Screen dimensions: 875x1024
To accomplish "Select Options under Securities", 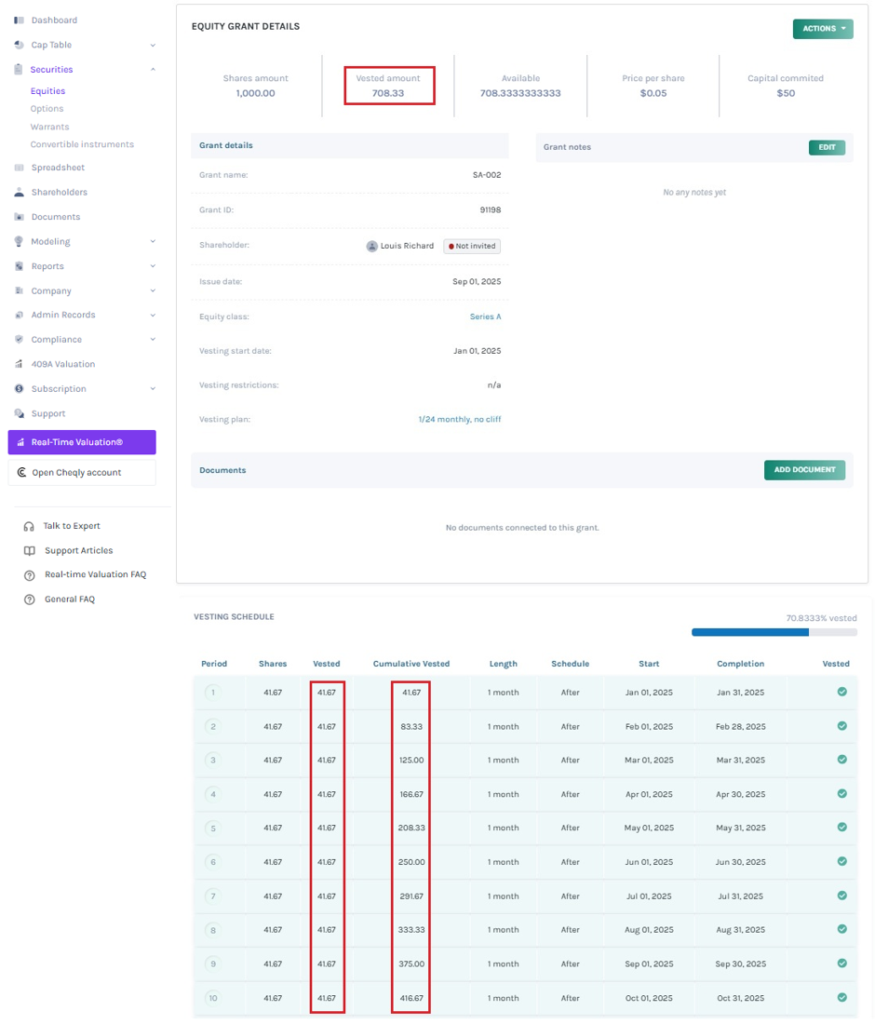I will (47, 108).
